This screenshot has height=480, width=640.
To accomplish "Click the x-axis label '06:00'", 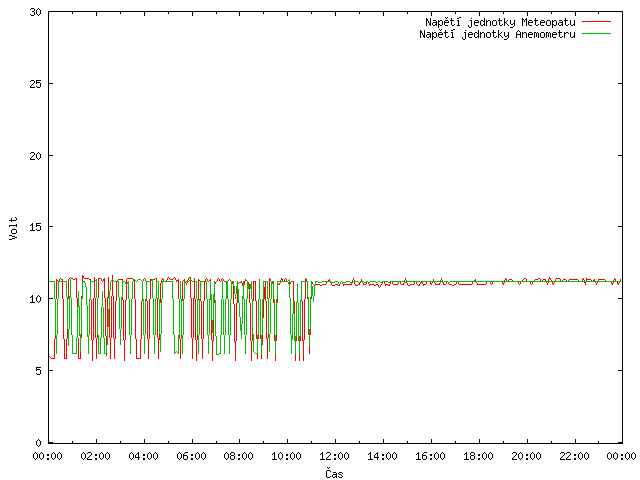I will coord(191,456).
